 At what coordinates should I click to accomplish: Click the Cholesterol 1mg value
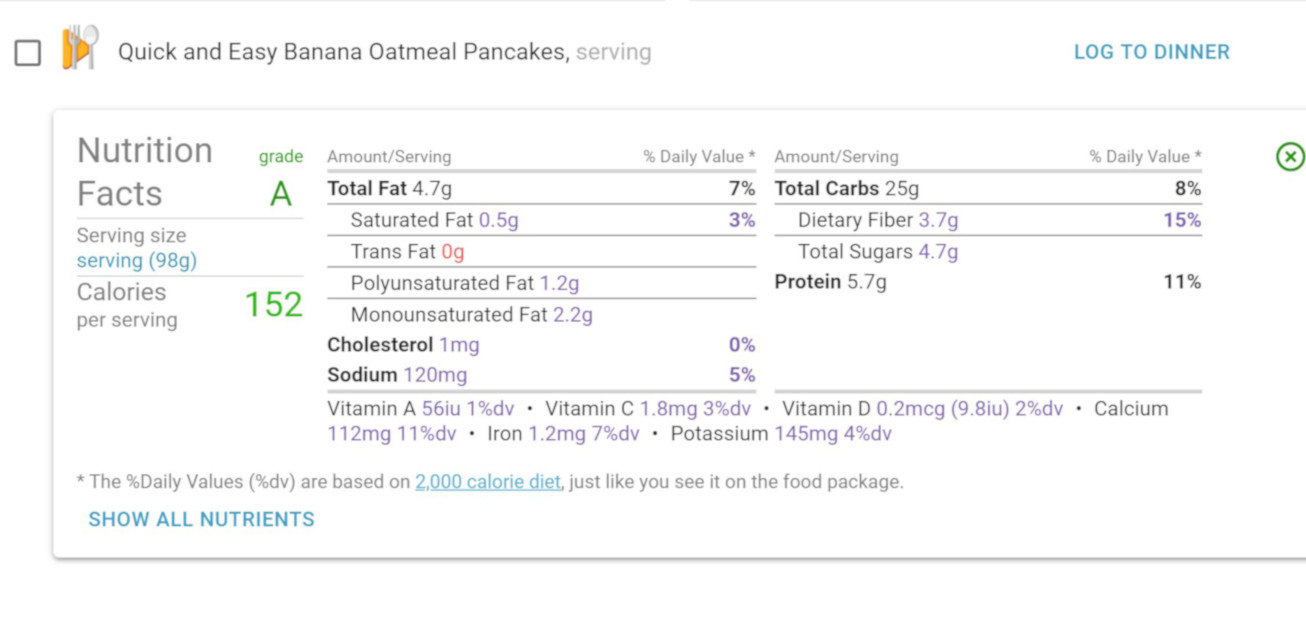[459, 345]
